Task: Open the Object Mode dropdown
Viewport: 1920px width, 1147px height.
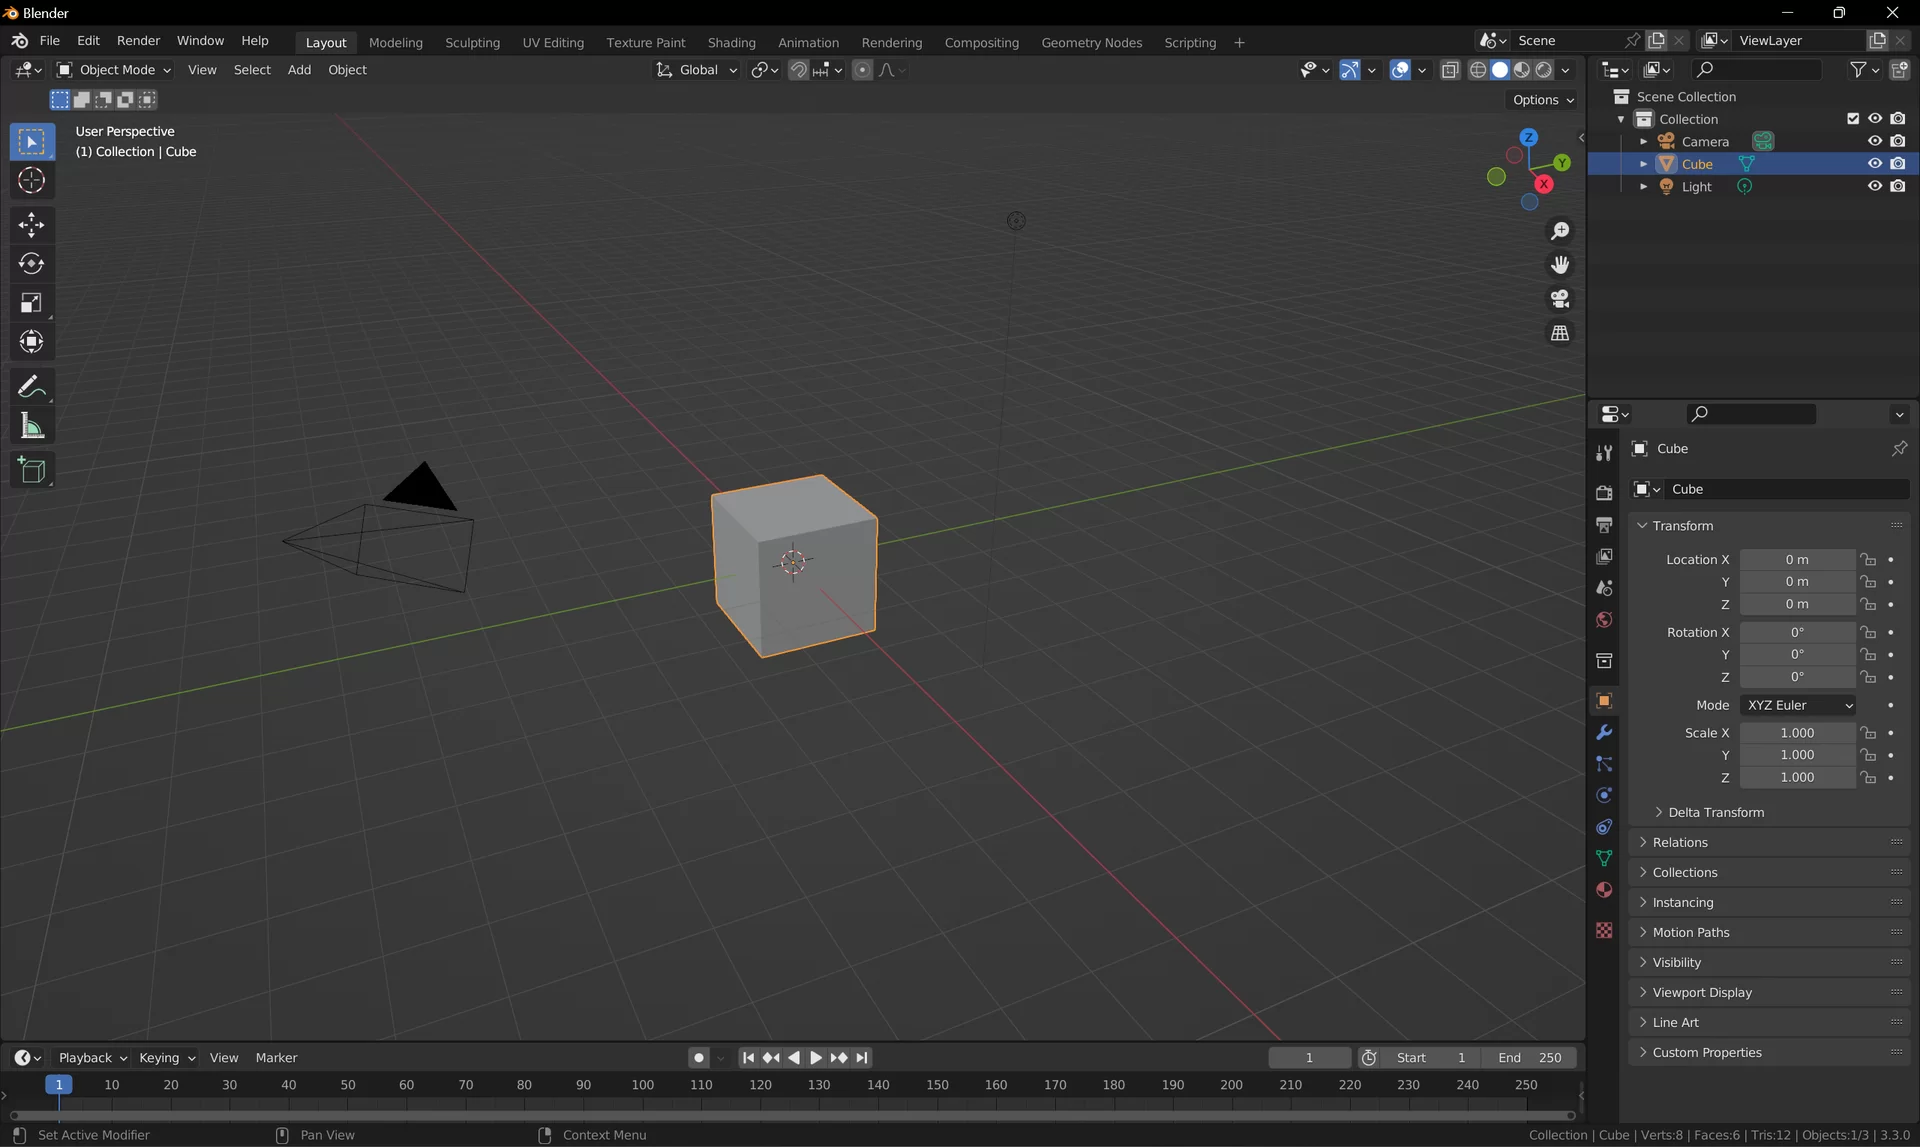Action: click(x=115, y=70)
